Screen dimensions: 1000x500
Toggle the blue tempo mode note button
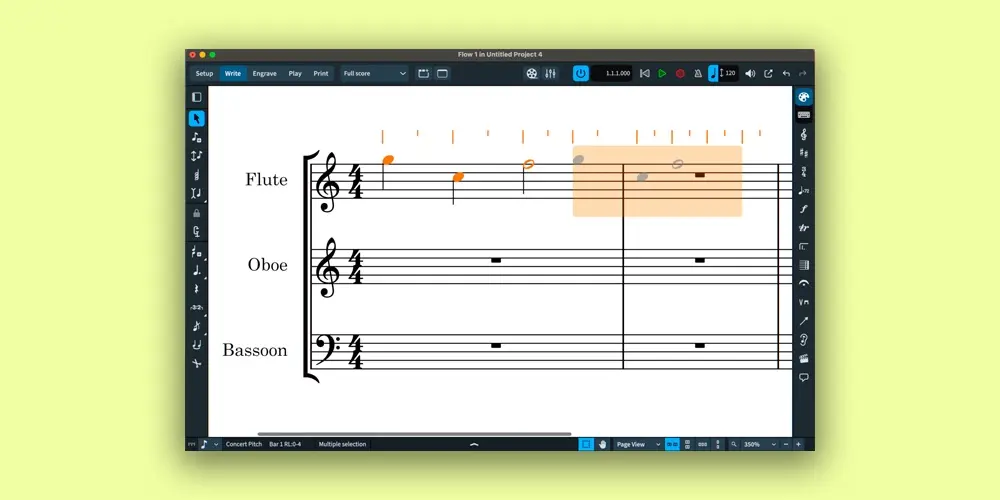[x=713, y=73]
